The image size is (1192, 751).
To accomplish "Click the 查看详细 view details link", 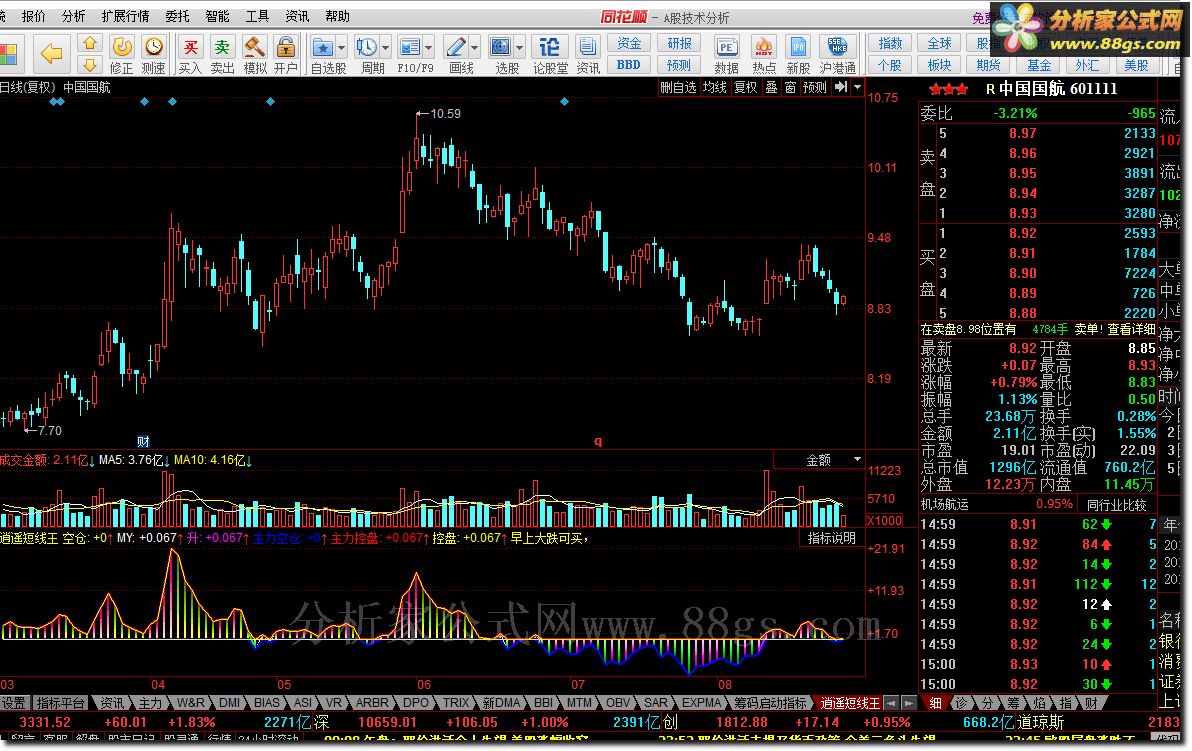I will [x=1130, y=329].
